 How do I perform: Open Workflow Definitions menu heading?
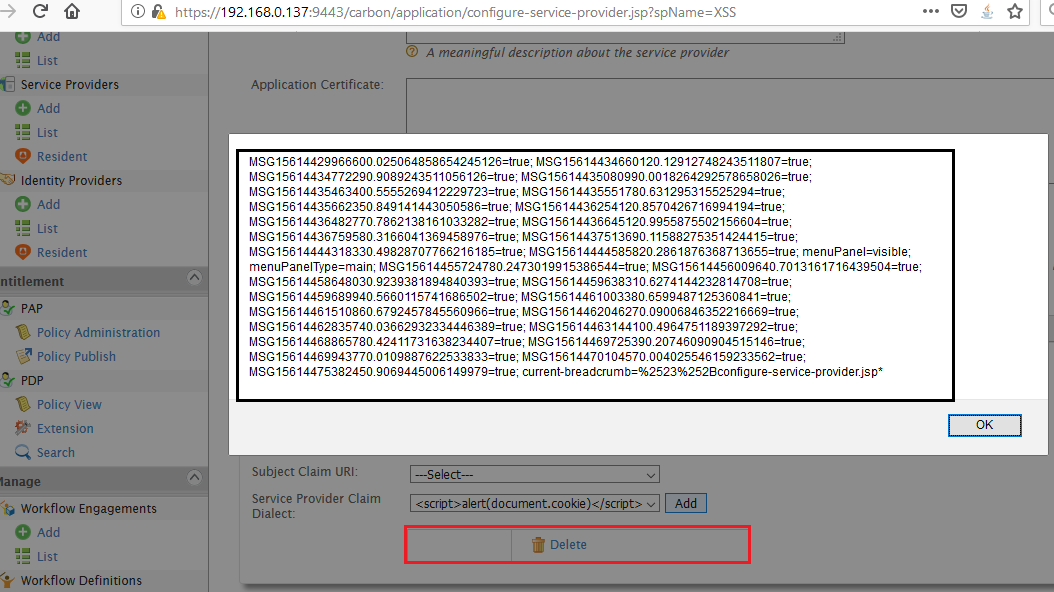pos(81,581)
